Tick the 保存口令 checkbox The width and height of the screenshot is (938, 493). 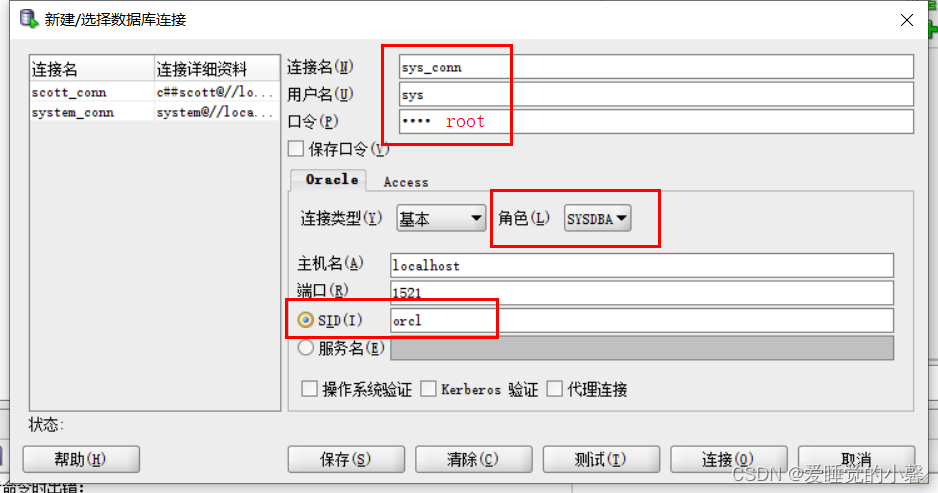(x=296, y=148)
